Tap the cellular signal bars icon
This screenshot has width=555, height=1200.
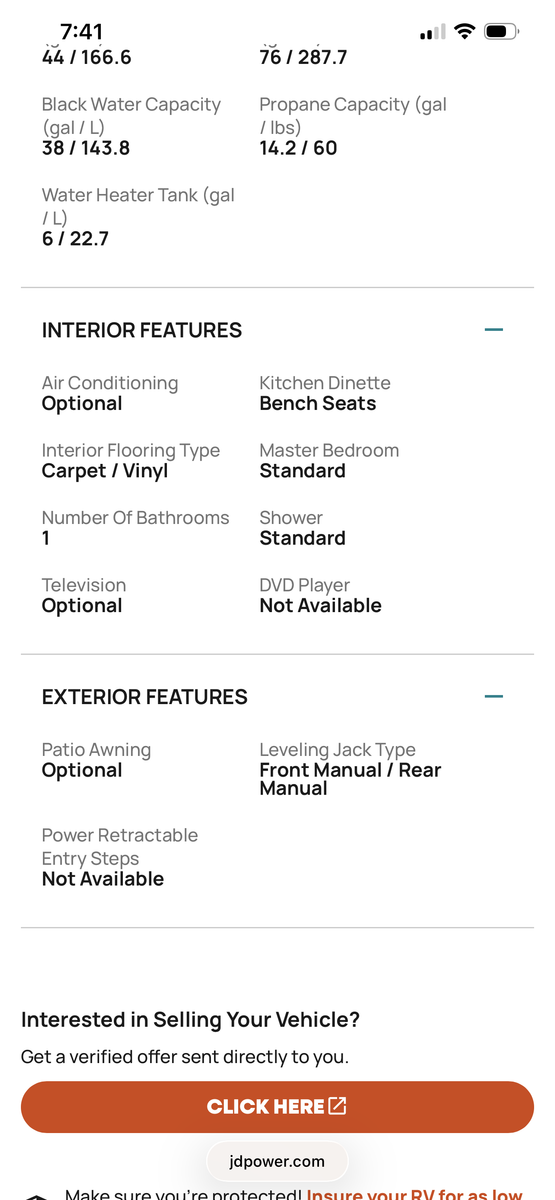432,33
